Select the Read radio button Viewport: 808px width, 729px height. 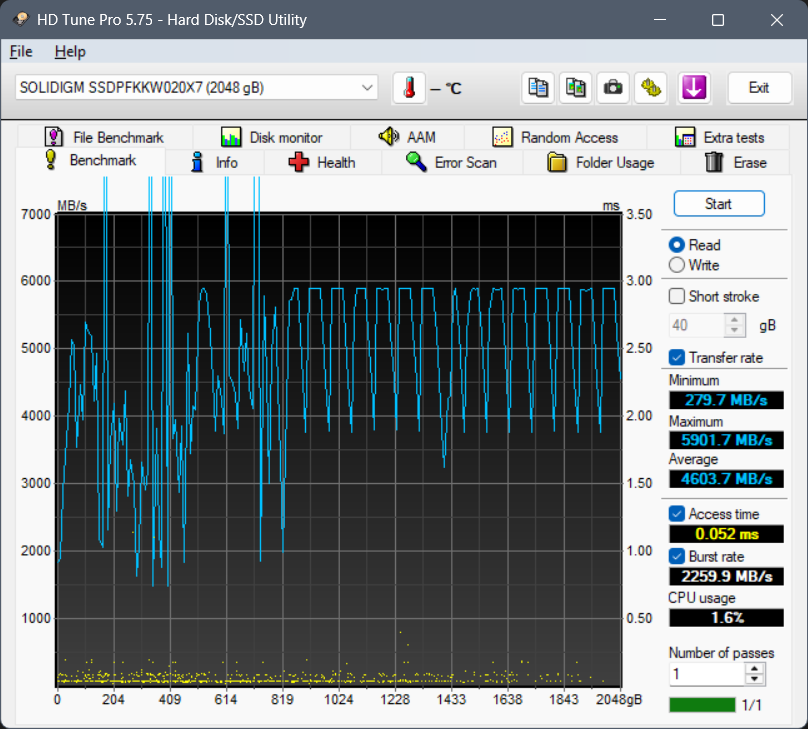(695, 245)
